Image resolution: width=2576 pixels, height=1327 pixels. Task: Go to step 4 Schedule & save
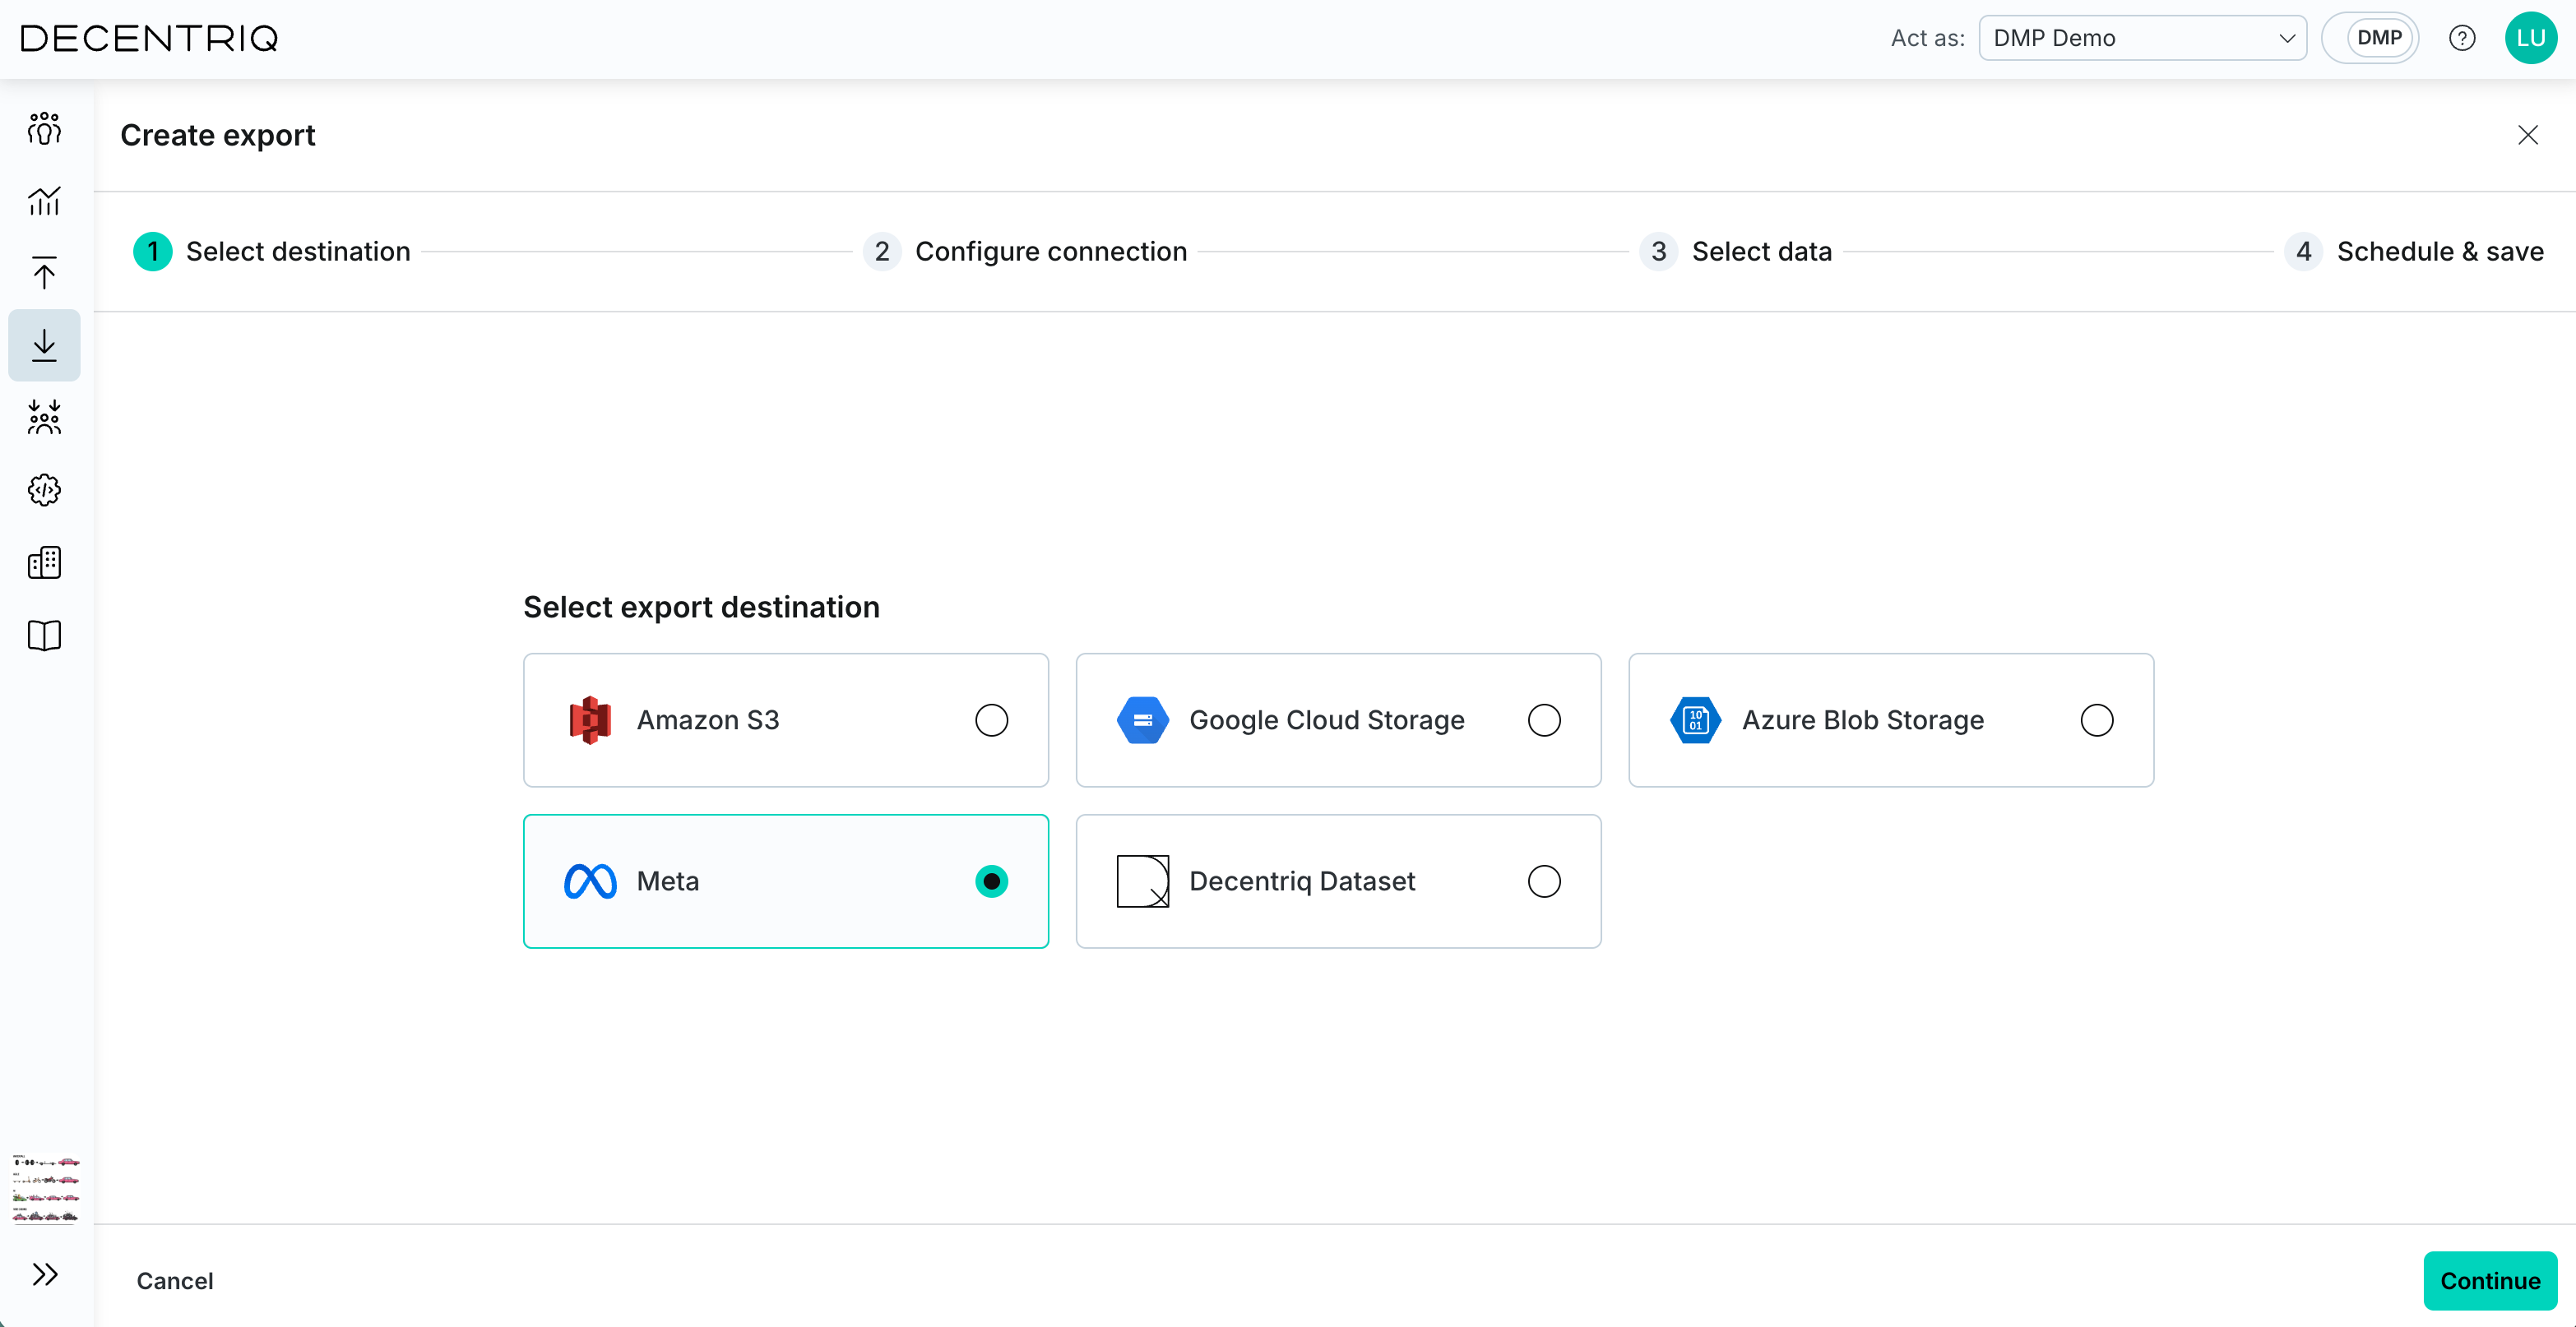(x=2414, y=251)
